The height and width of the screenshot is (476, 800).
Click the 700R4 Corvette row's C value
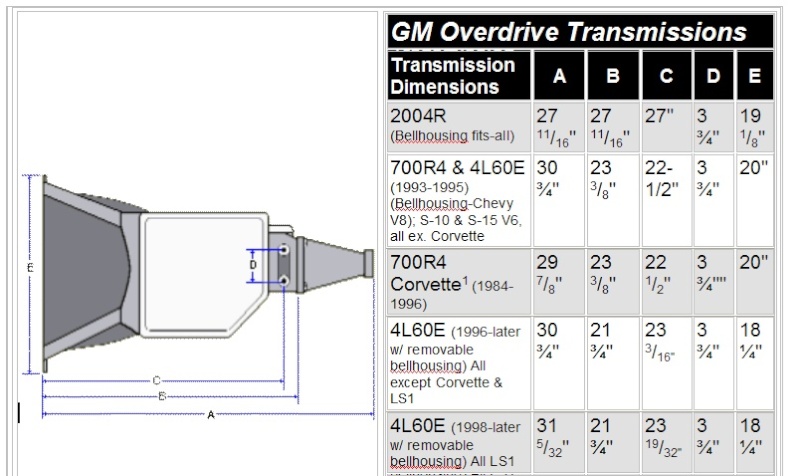pos(666,282)
